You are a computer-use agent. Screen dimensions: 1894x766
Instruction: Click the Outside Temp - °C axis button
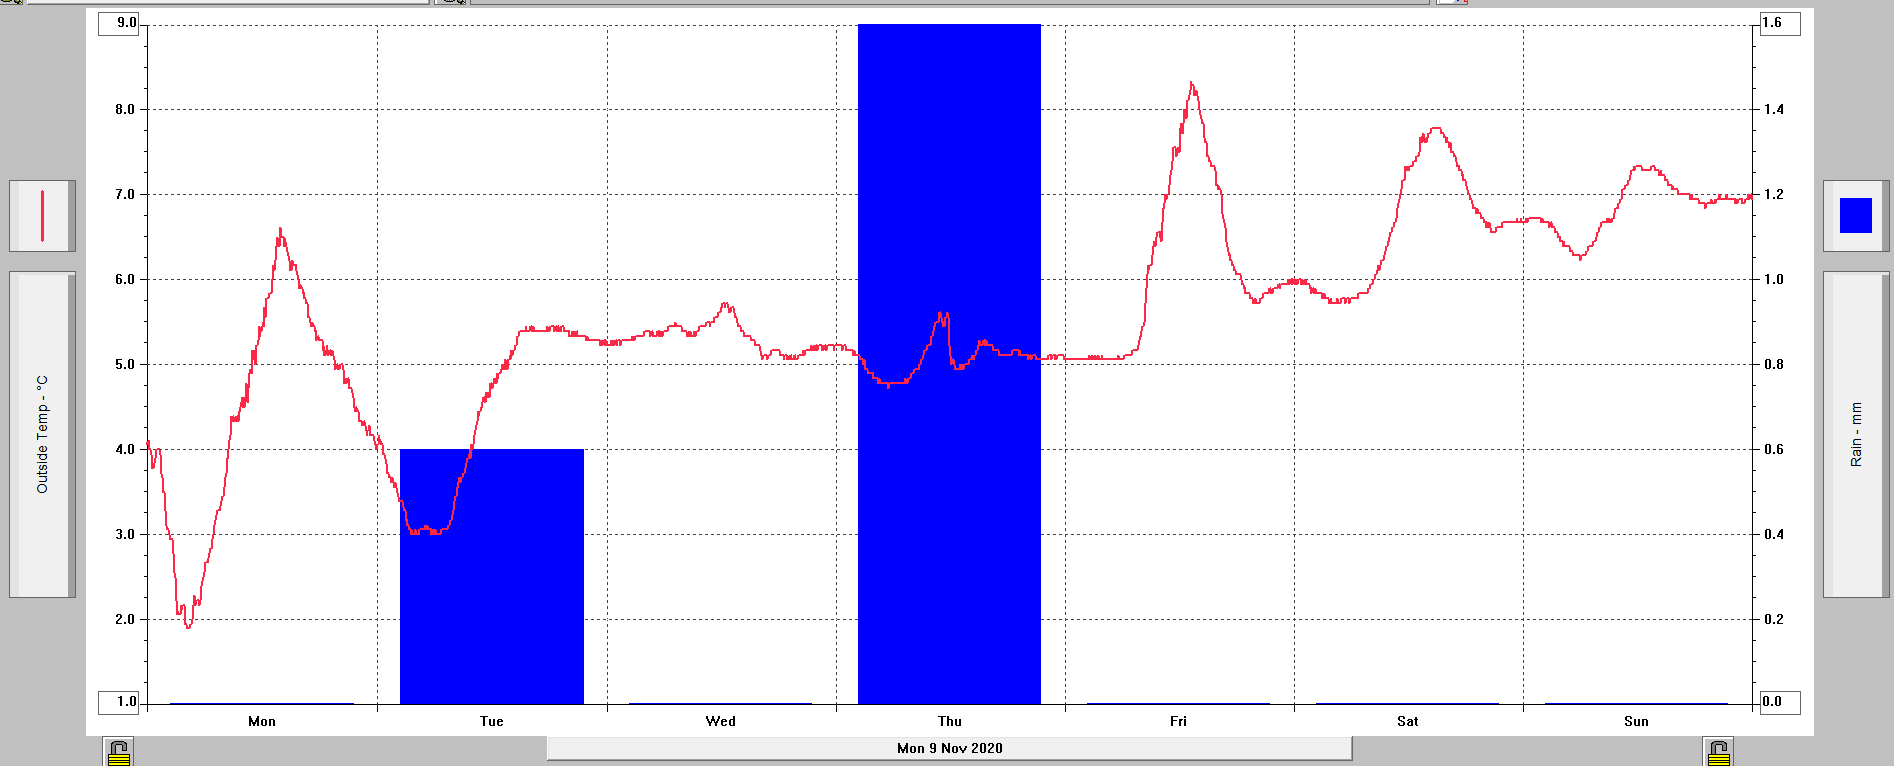[x=42, y=434]
